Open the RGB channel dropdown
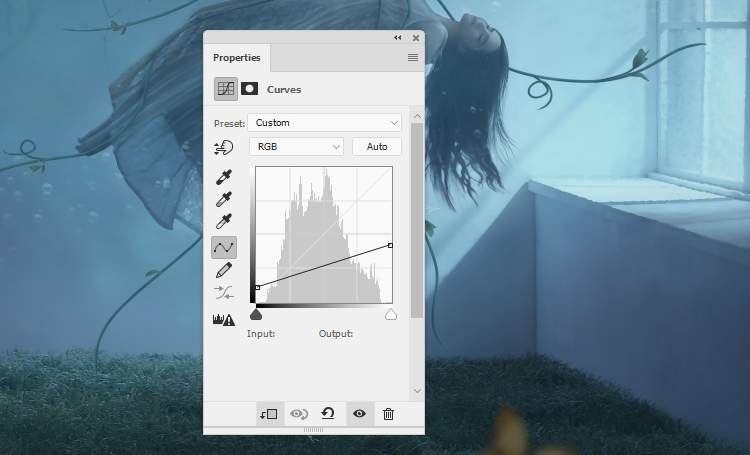Screen dimensions: 750x455 (296, 147)
